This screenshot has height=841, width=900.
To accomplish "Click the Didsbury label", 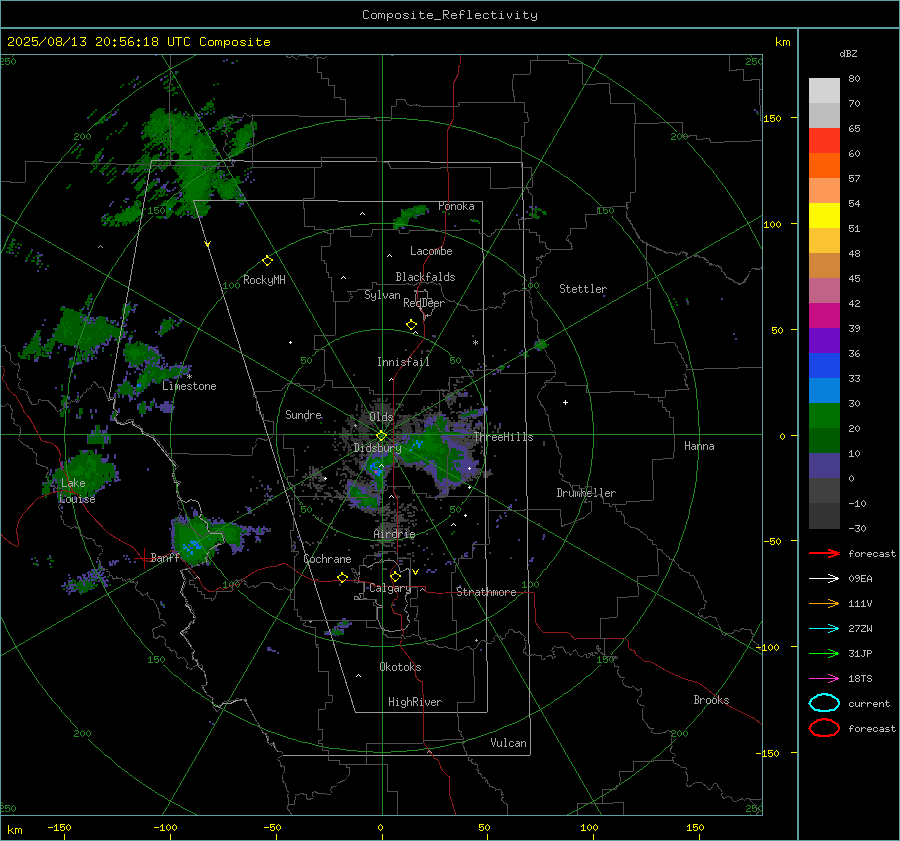I will coord(377,448).
